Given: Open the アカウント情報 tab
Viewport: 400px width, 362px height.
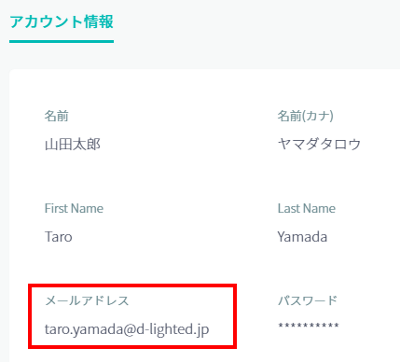Looking at the screenshot, I should [x=62, y=22].
